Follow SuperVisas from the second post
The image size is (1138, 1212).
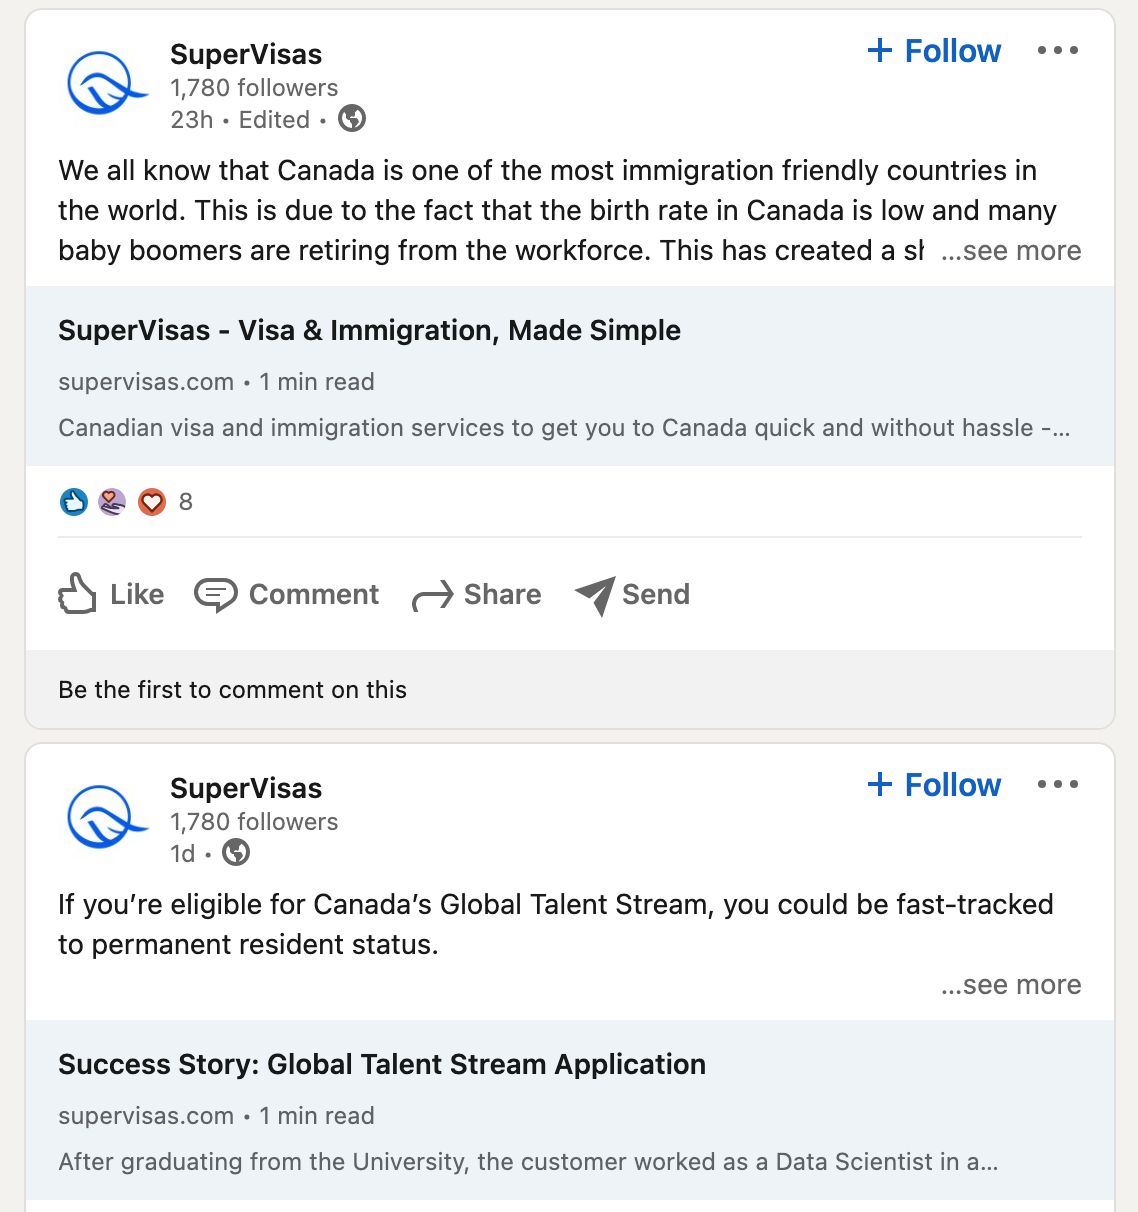(x=934, y=785)
